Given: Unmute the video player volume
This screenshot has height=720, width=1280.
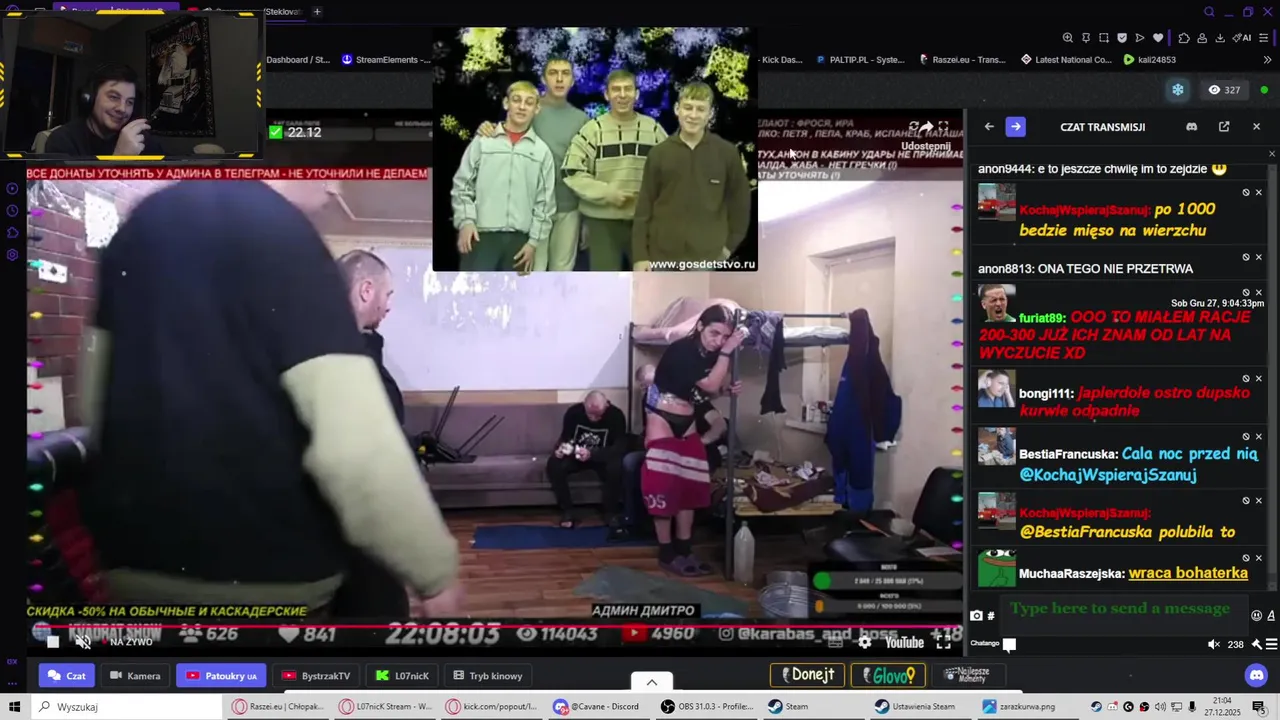Looking at the screenshot, I should coord(84,642).
